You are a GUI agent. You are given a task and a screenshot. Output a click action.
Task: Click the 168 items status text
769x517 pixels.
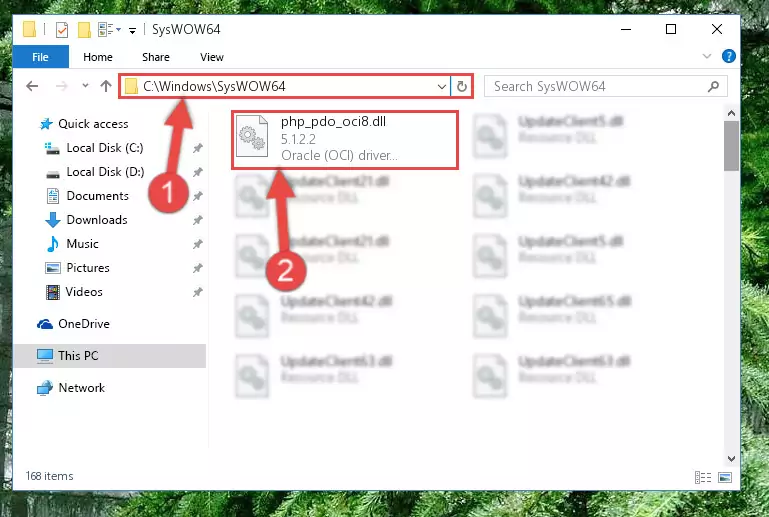[x=50, y=476]
